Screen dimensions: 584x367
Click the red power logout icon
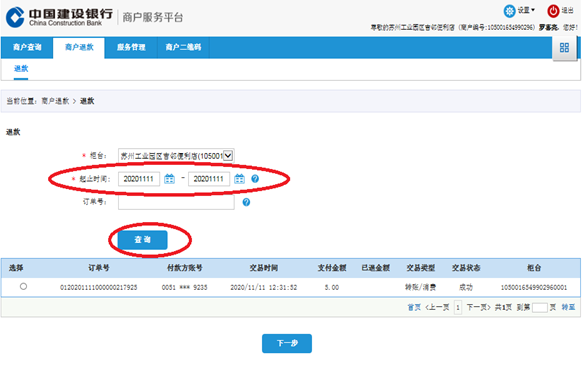pos(553,11)
